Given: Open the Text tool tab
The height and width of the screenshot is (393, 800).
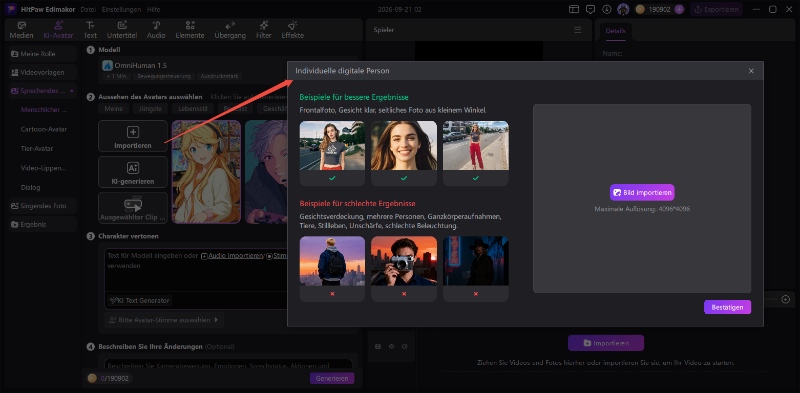Looking at the screenshot, I should click(90, 30).
